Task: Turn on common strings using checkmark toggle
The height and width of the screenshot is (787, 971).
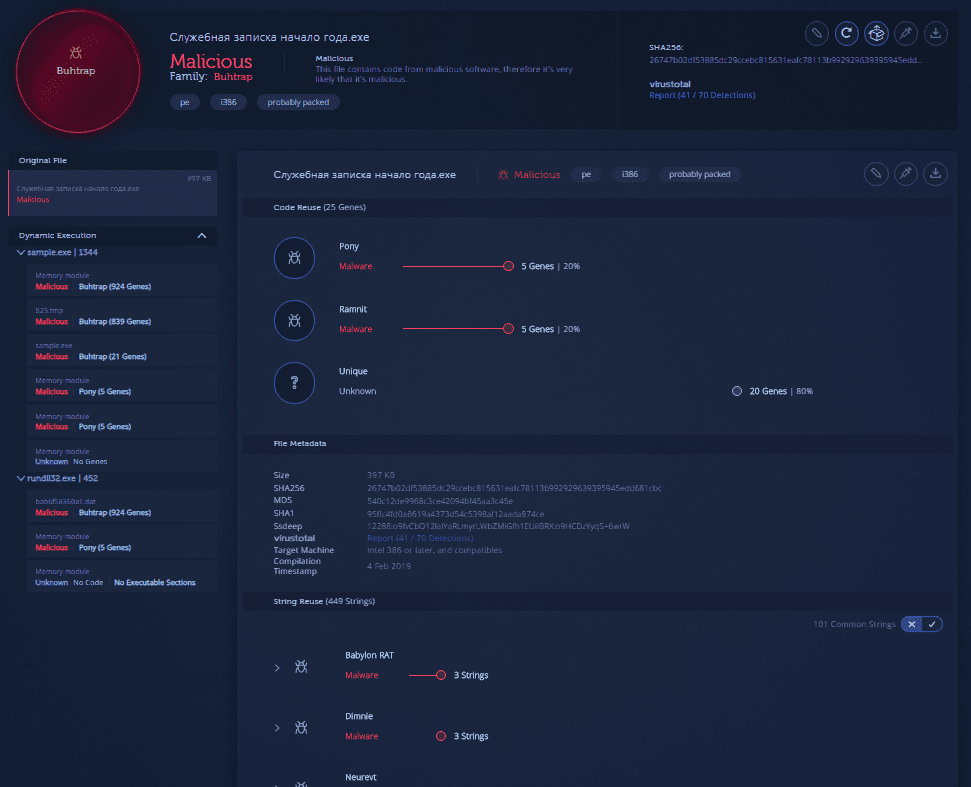Action: tap(932, 624)
